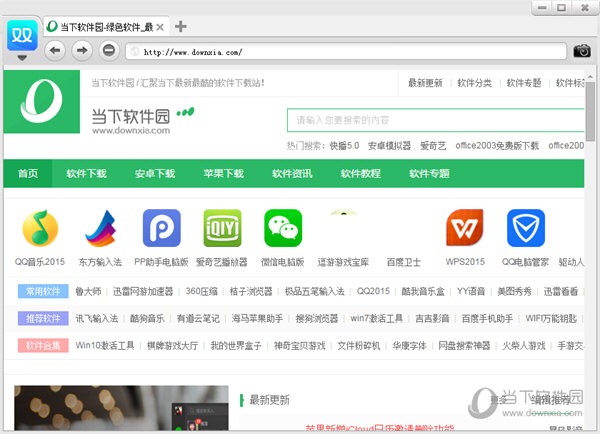Focus the site search input box
The image size is (600, 434).
click(435, 120)
